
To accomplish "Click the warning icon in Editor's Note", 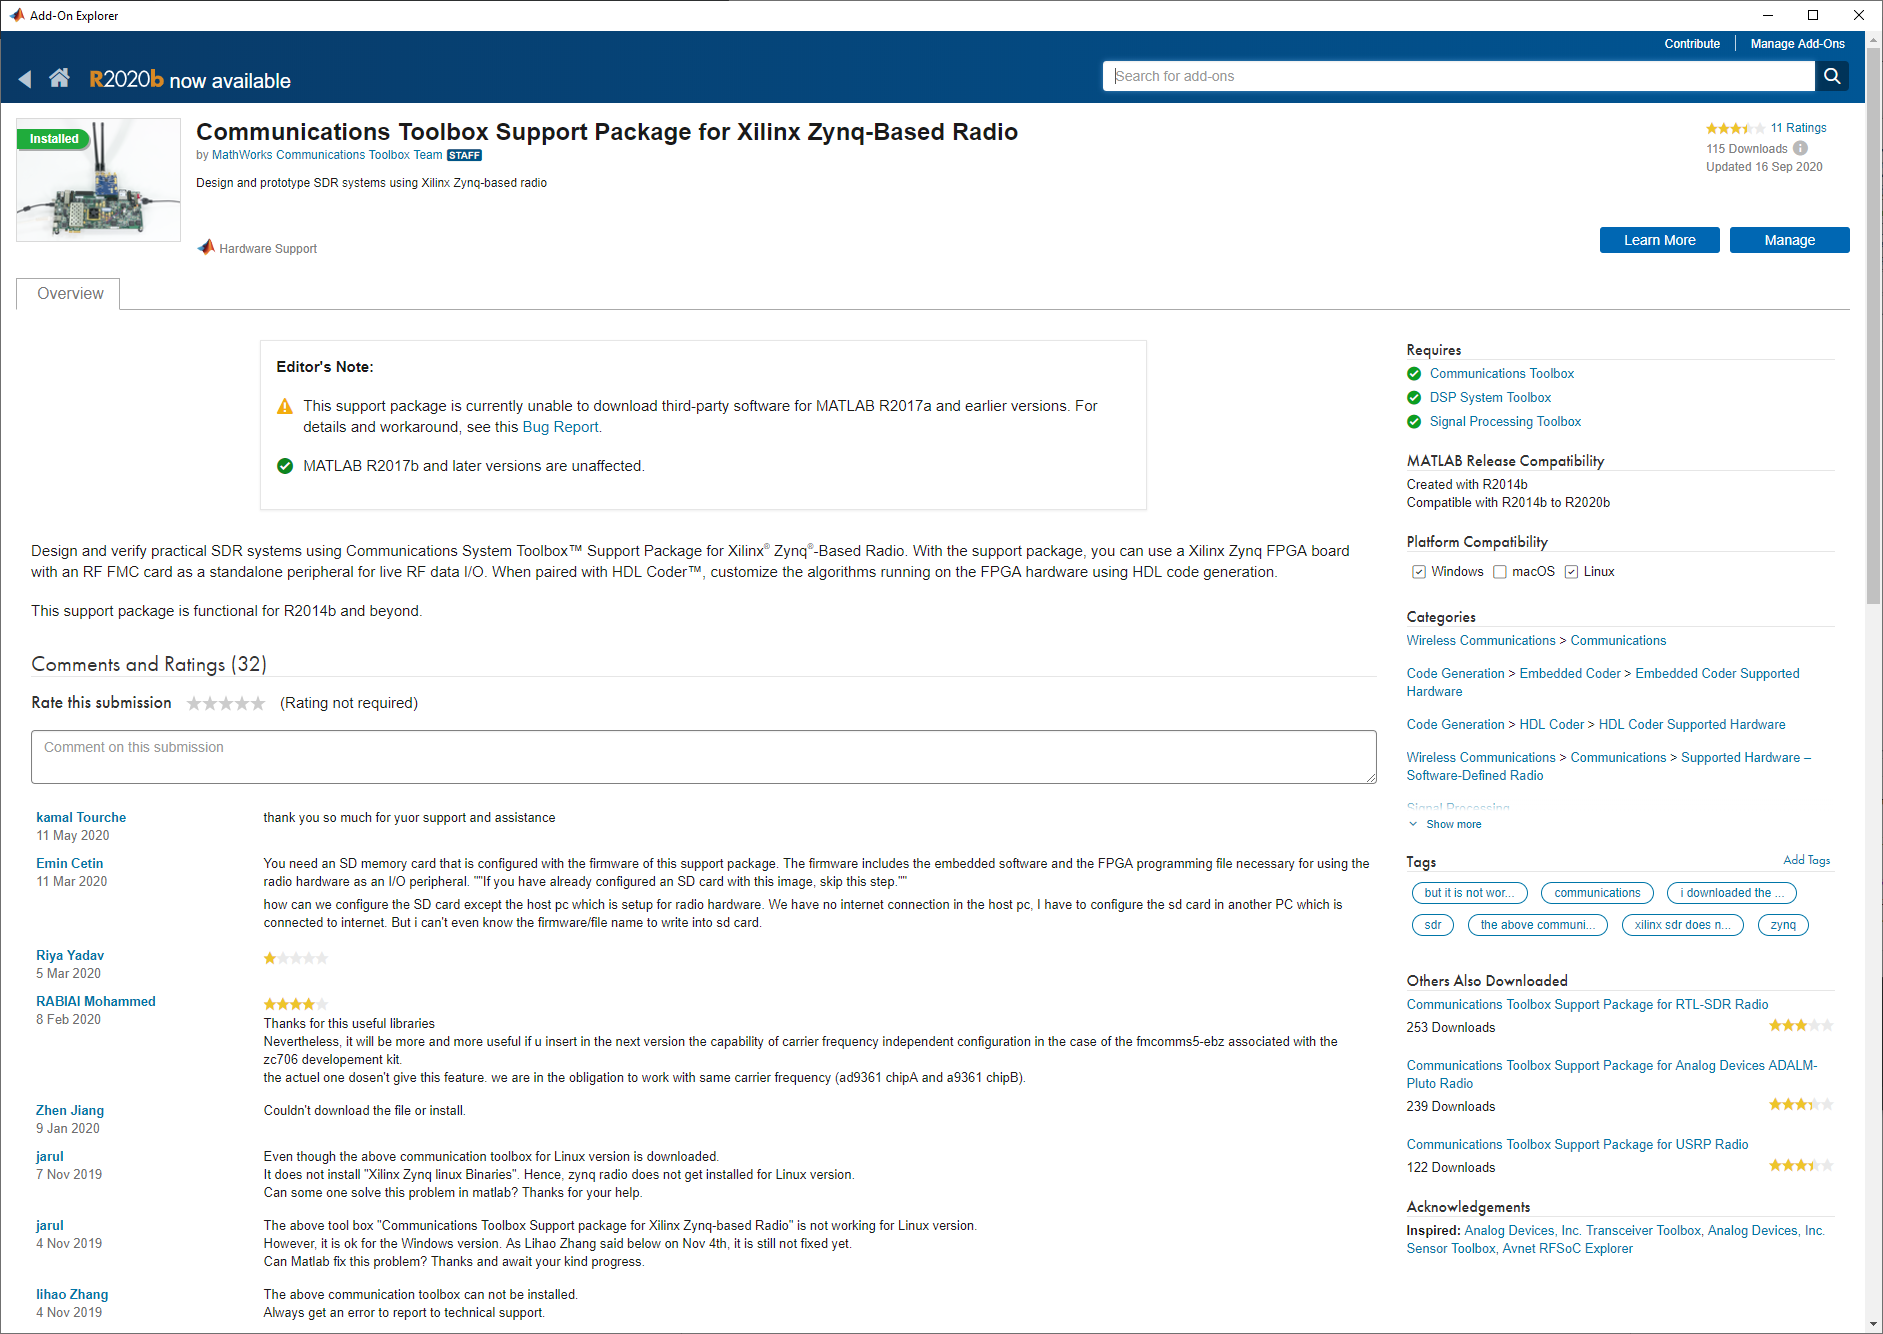I will (x=285, y=406).
